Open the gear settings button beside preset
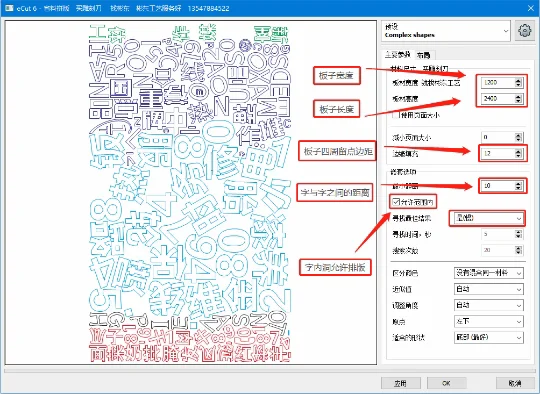 [x=524, y=31]
